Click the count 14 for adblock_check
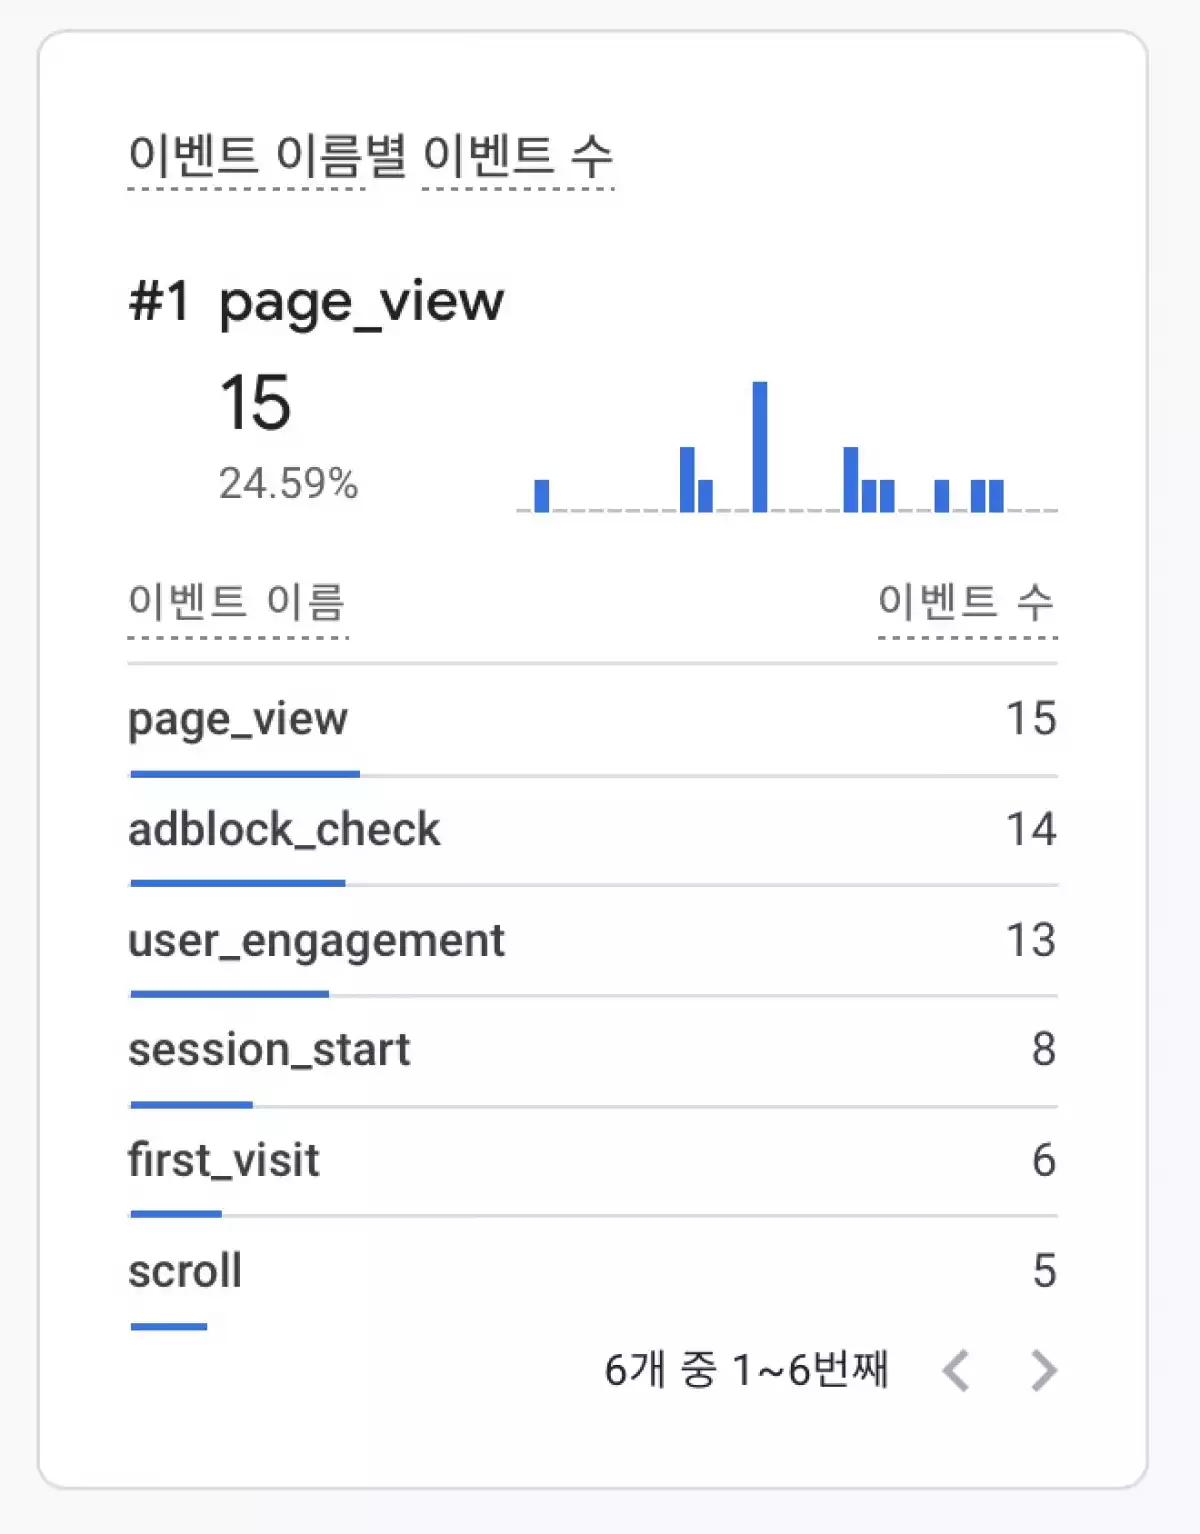The width and height of the screenshot is (1200, 1534). click(x=1030, y=830)
